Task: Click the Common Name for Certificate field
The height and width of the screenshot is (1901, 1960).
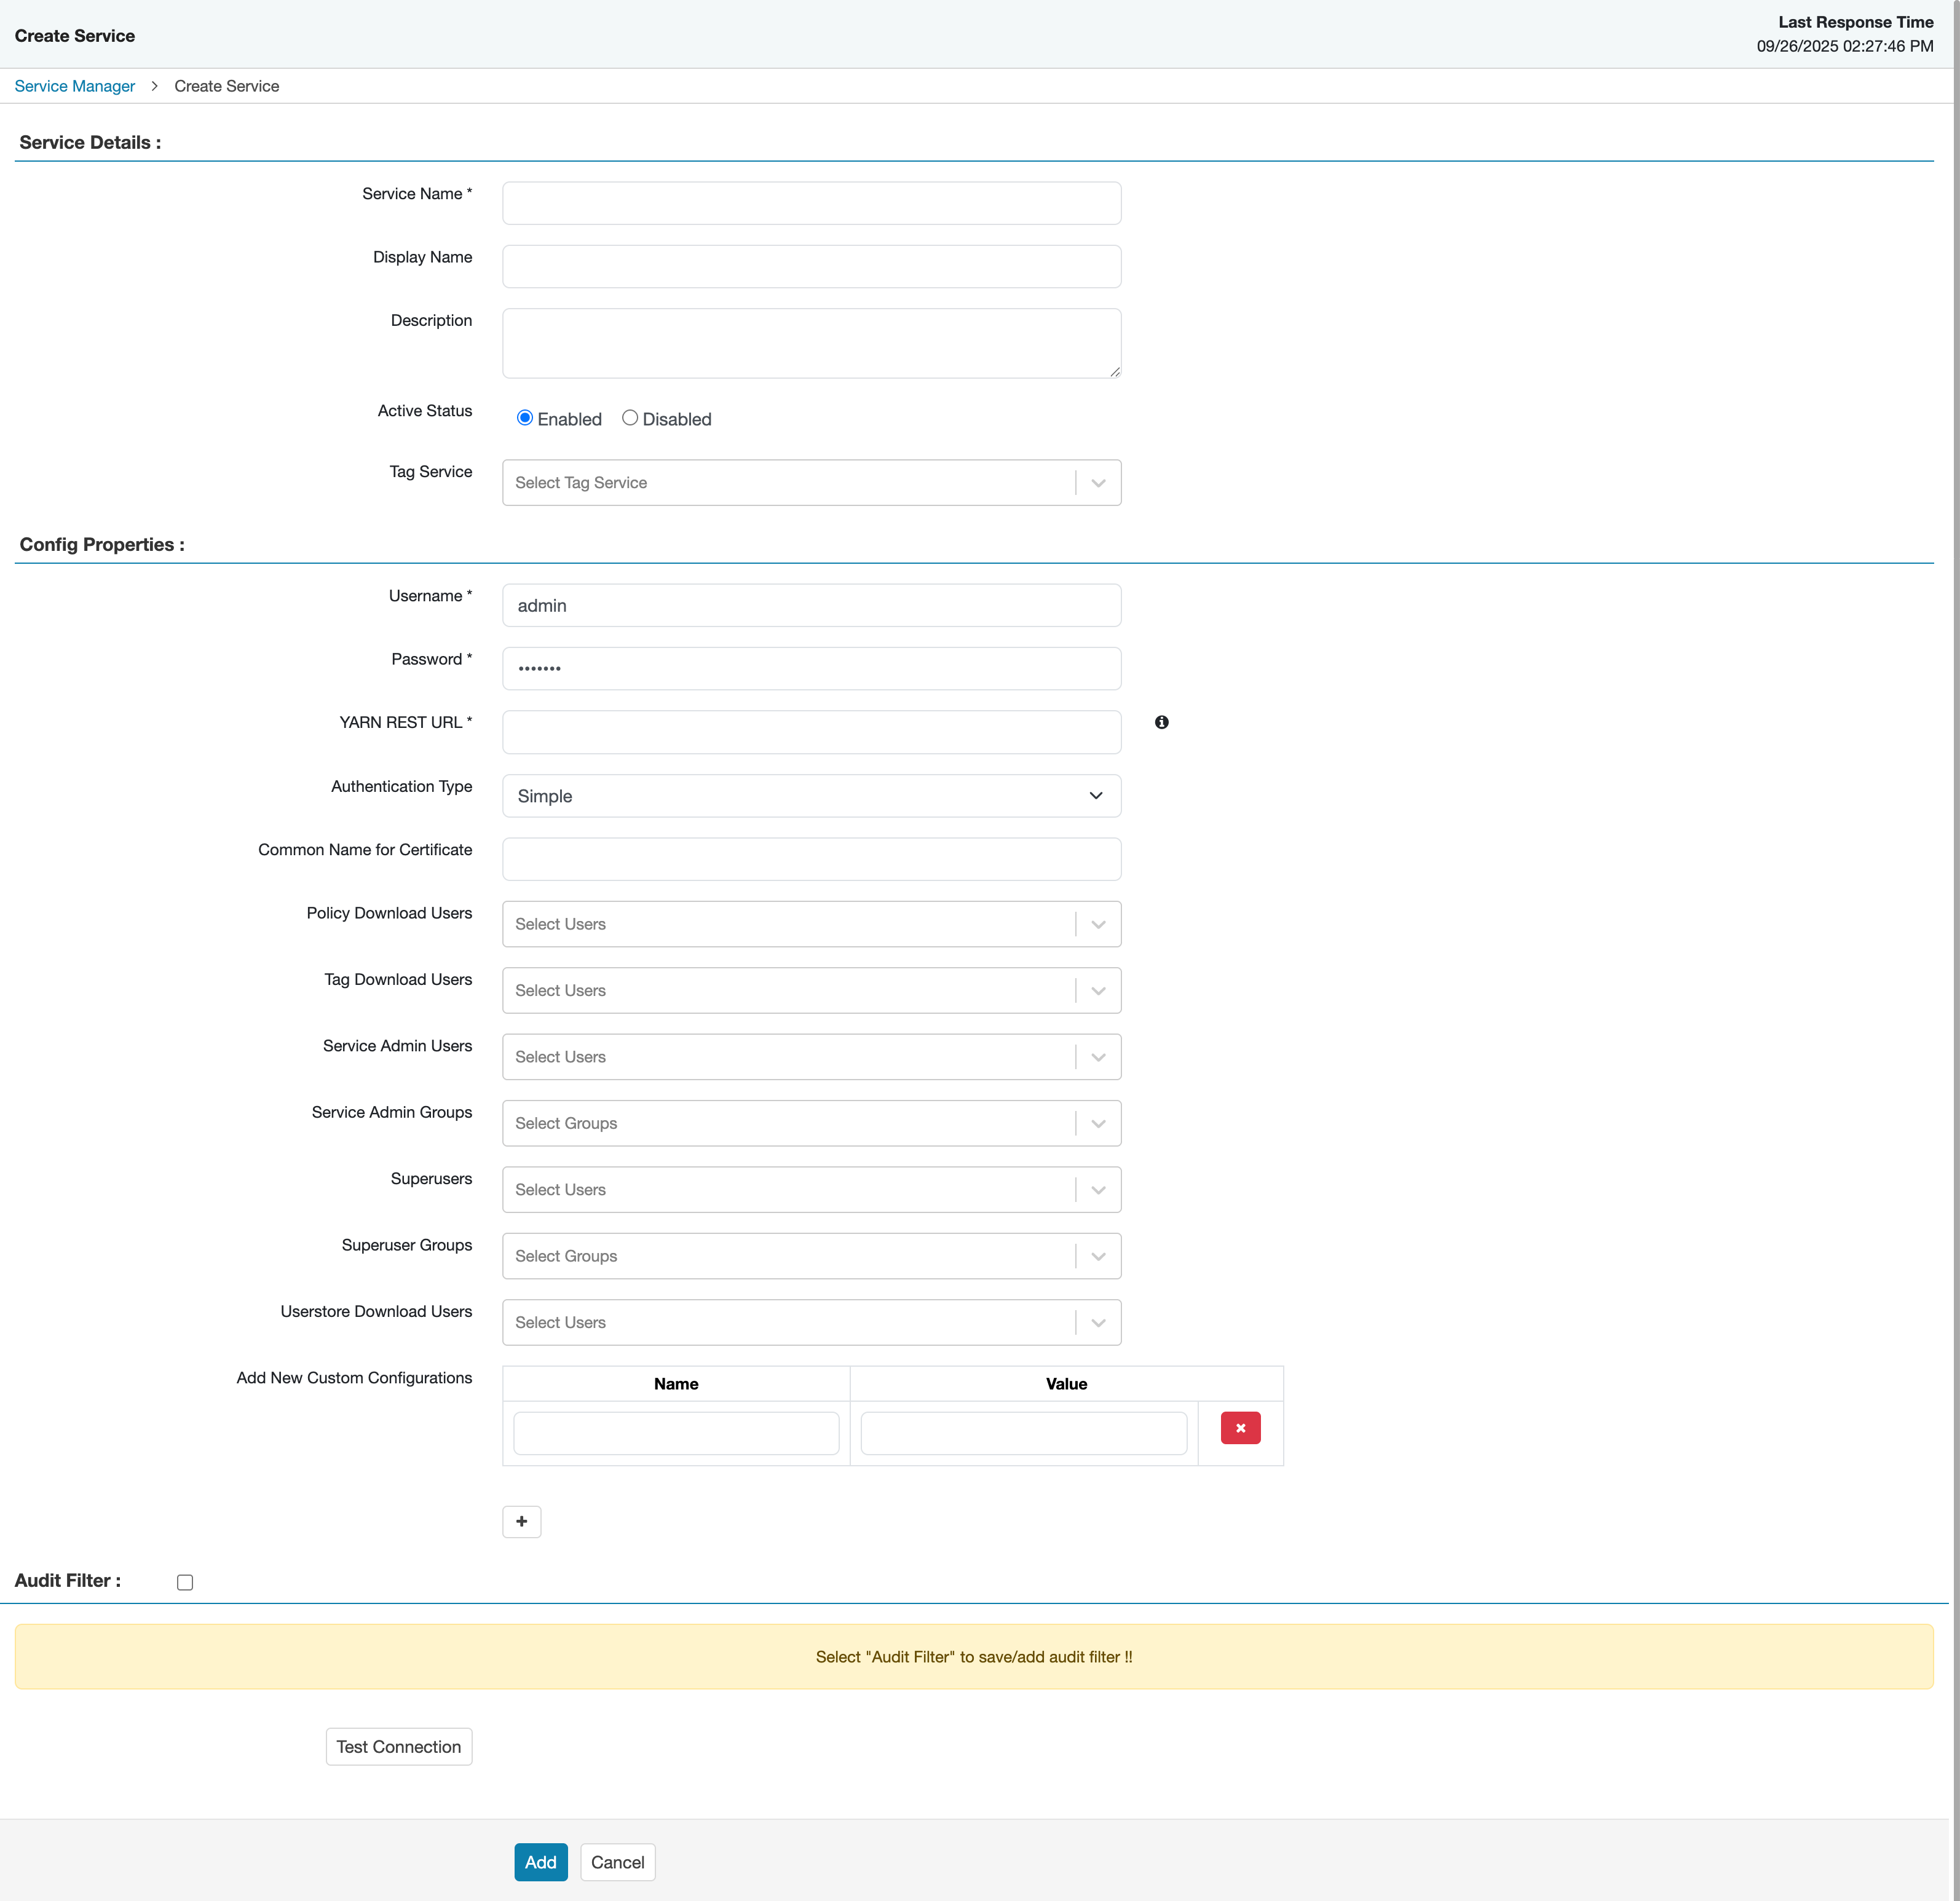Action: click(810, 858)
